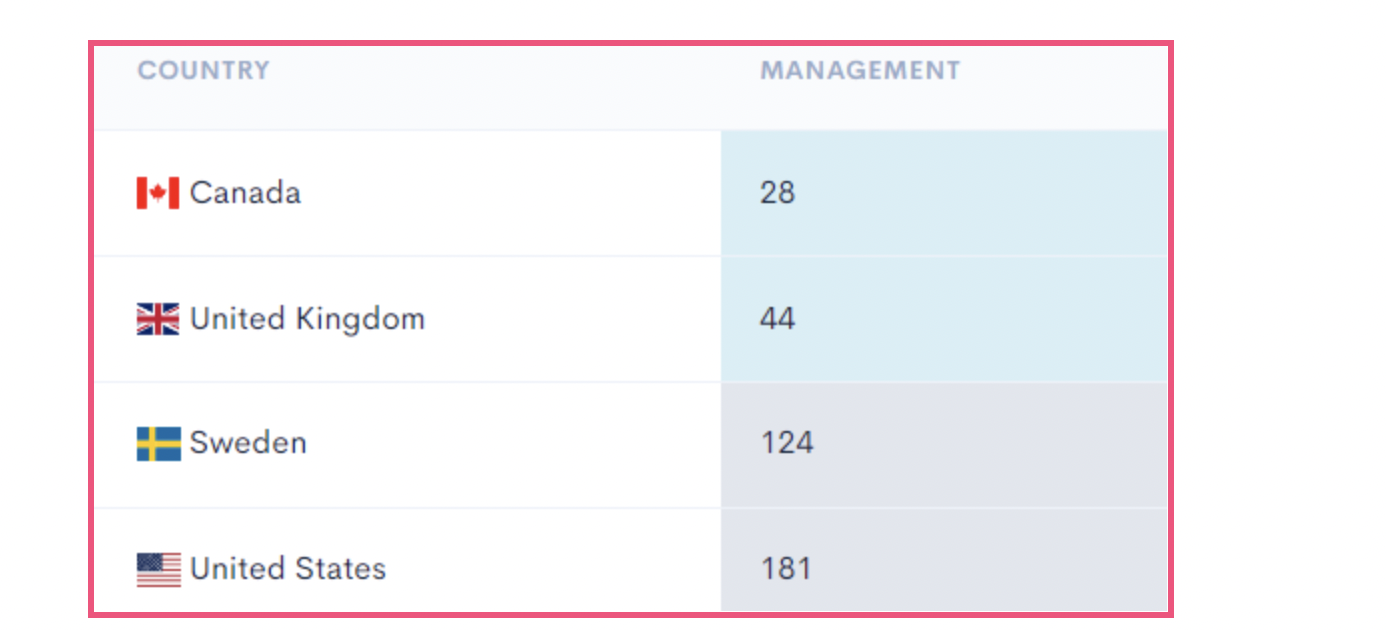Viewport: 1386px width, 630px height.
Task: Click the management value 181 cell
Action: [944, 560]
